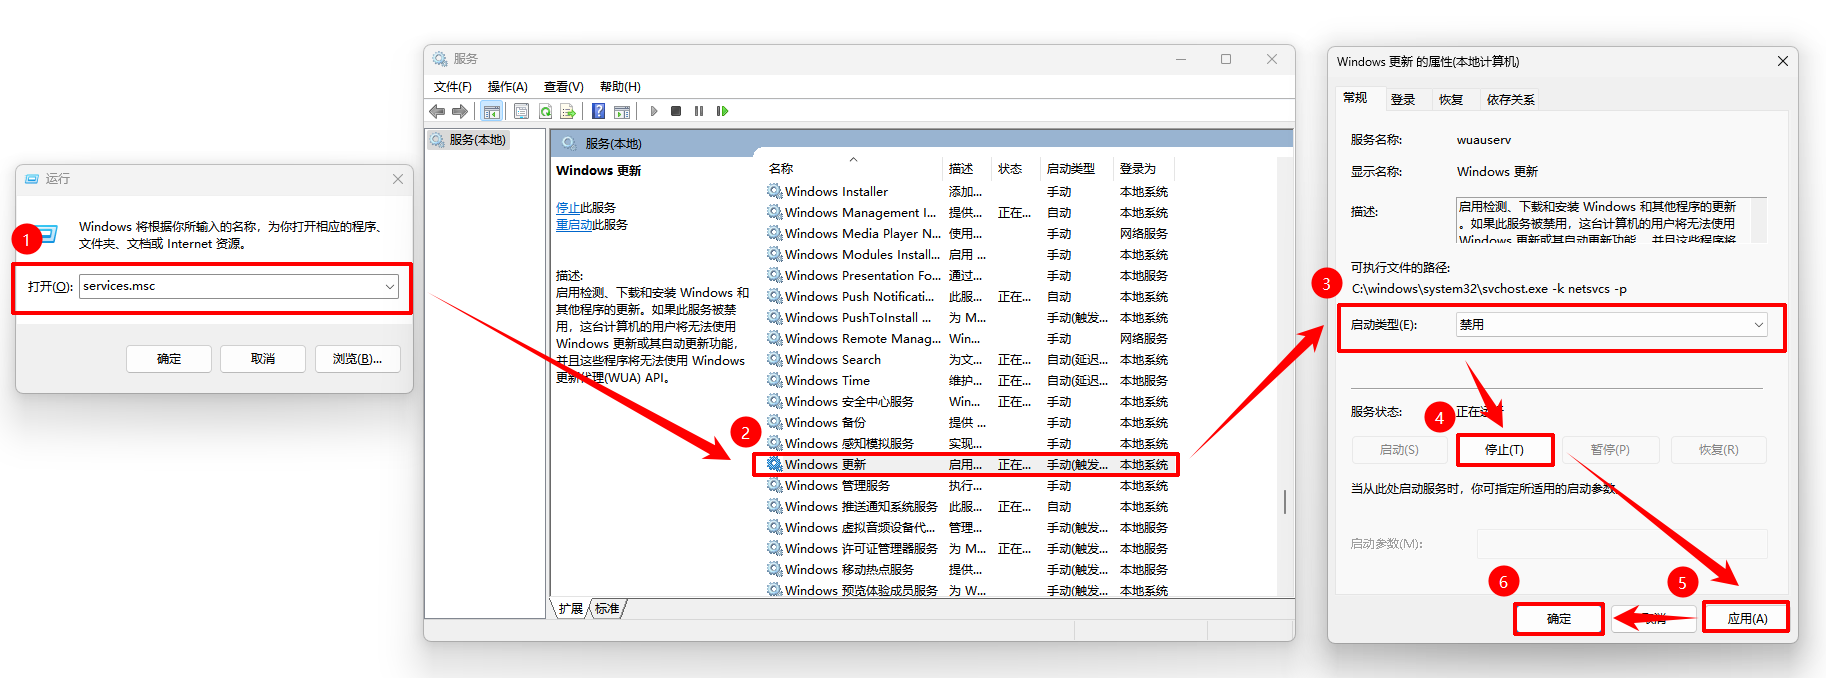Open the 文件(F) menu
1826x678 pixels.
click(x=453, y=87)
